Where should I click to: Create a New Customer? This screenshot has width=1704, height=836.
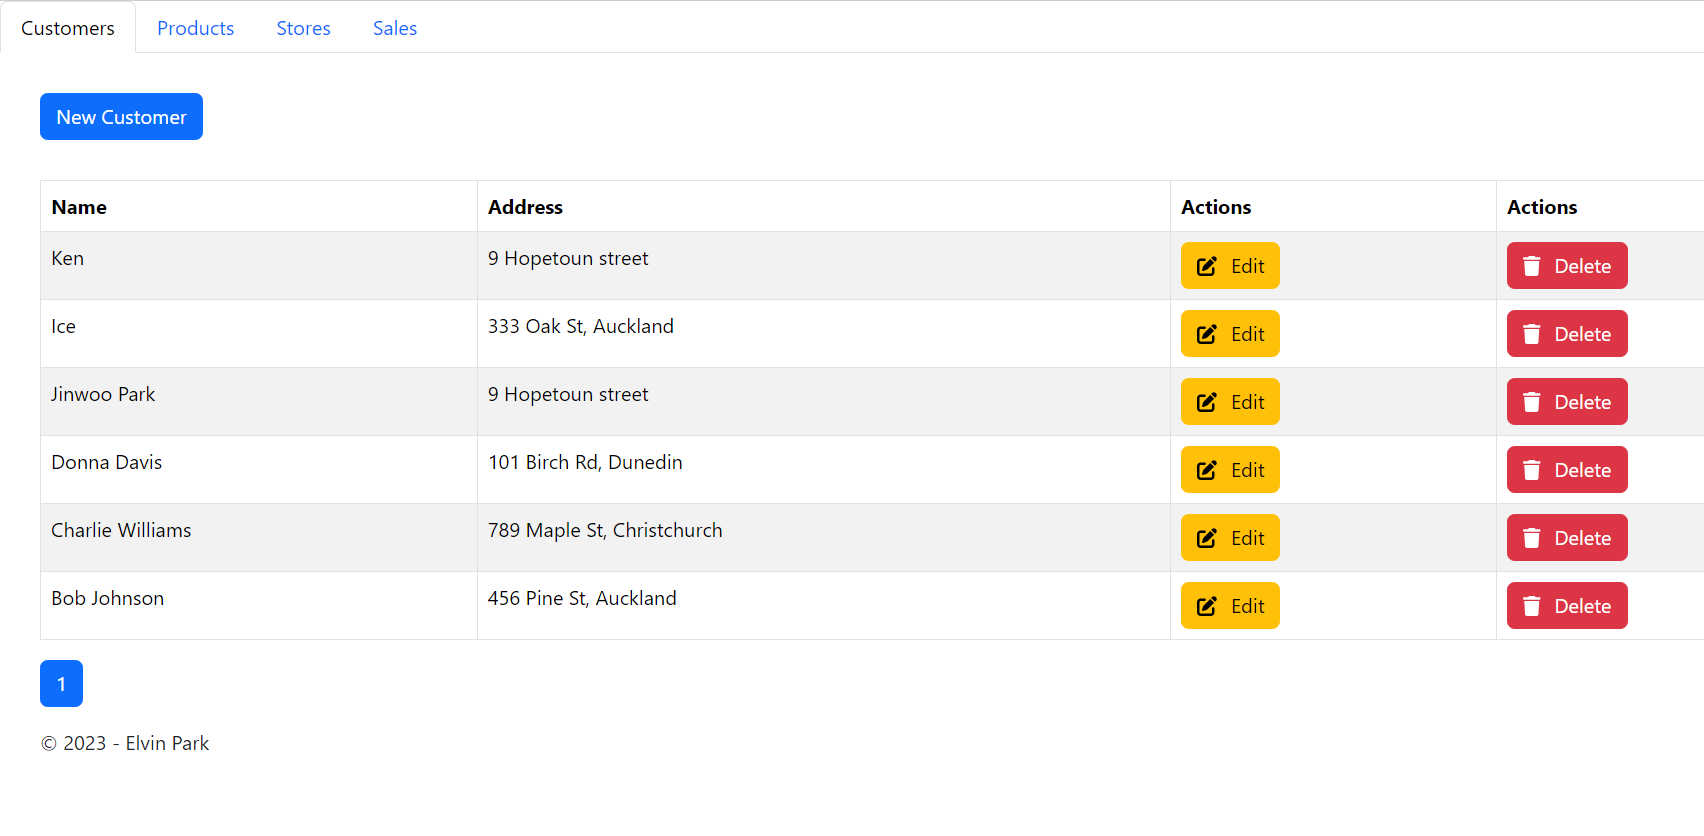point(121,117)
